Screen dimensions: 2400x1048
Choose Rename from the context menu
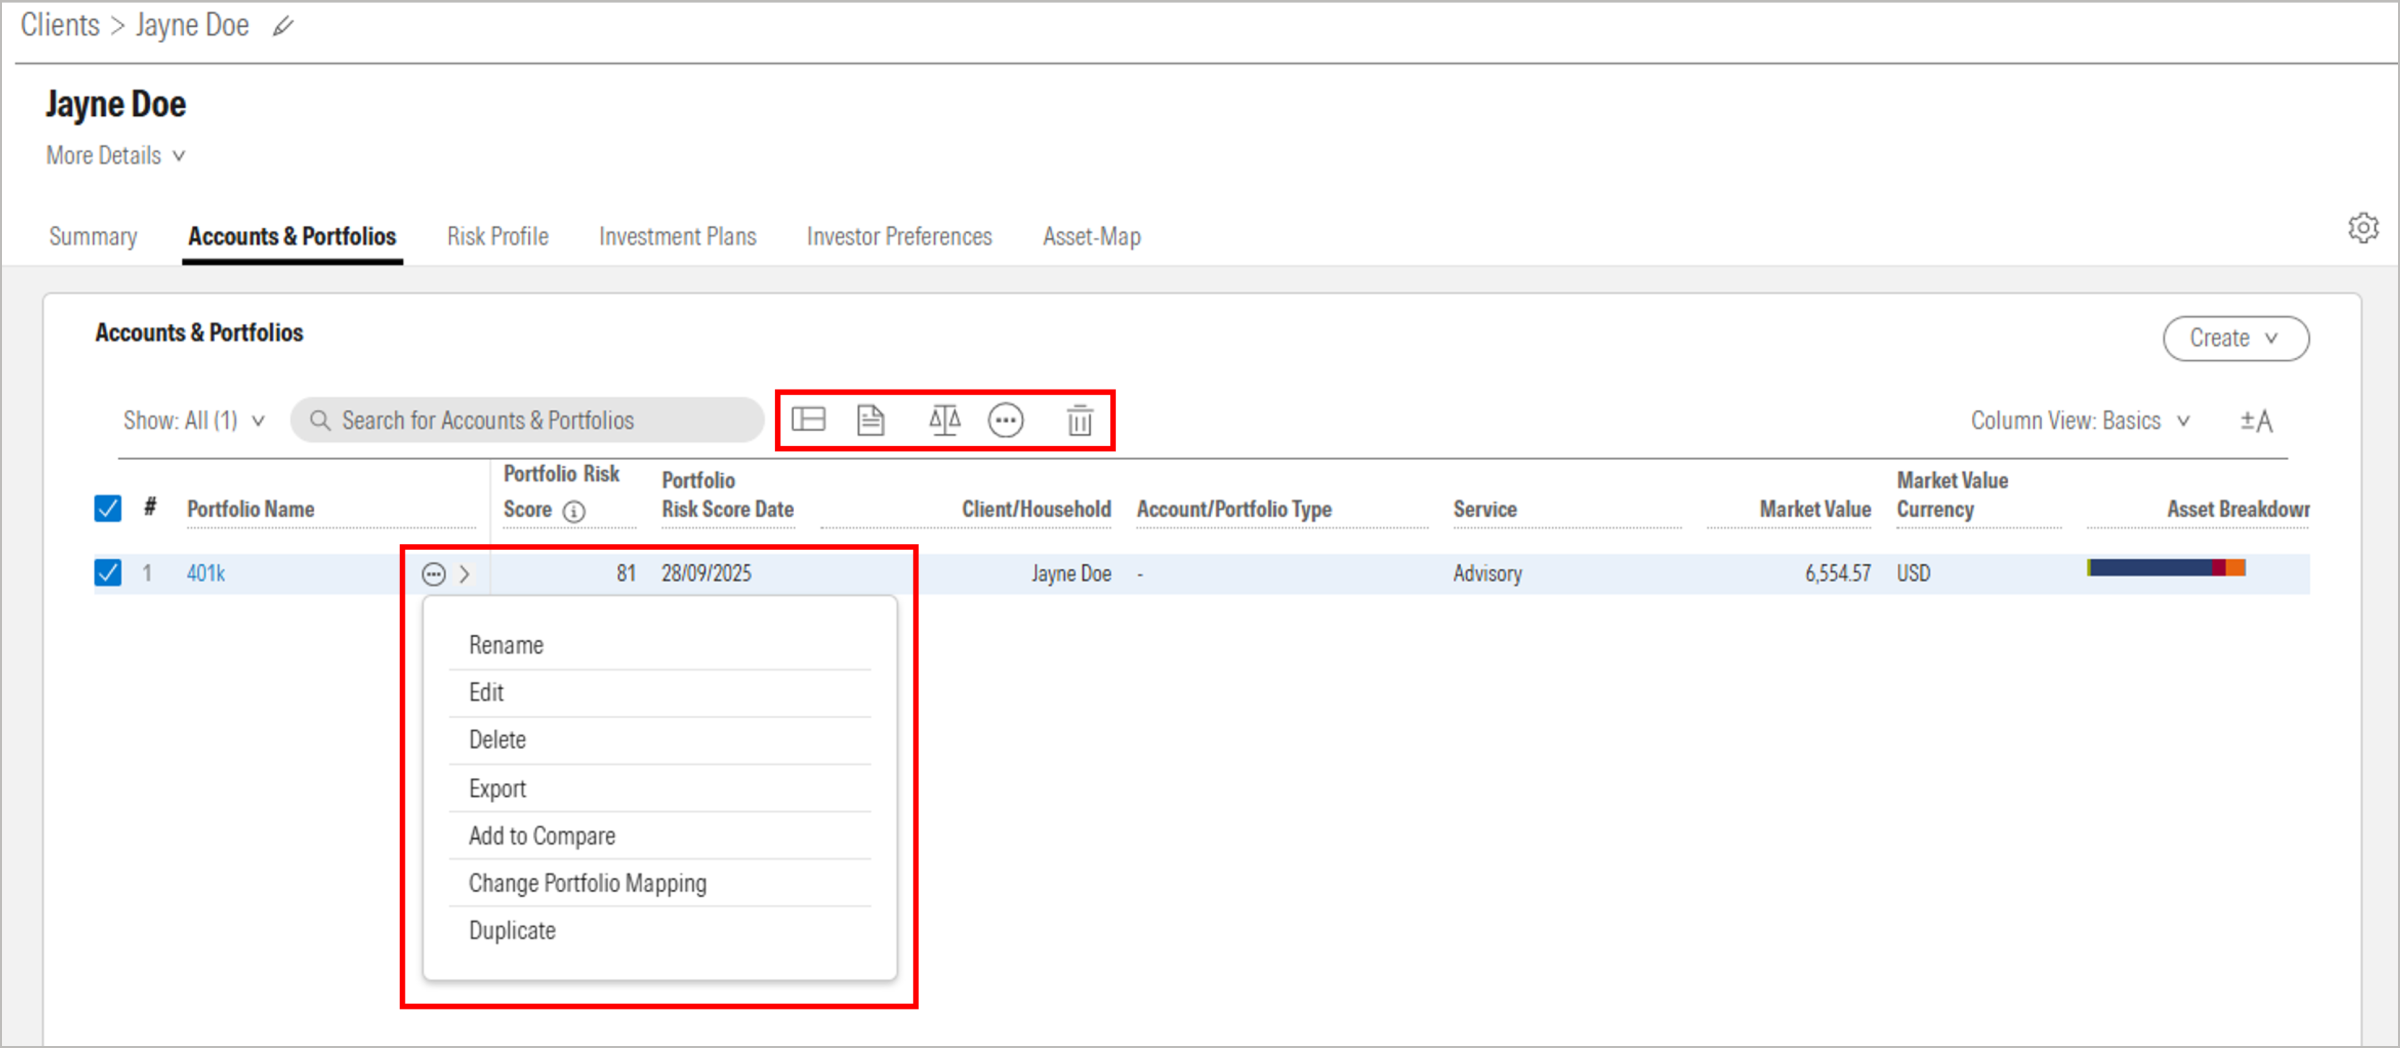[660, 645]
